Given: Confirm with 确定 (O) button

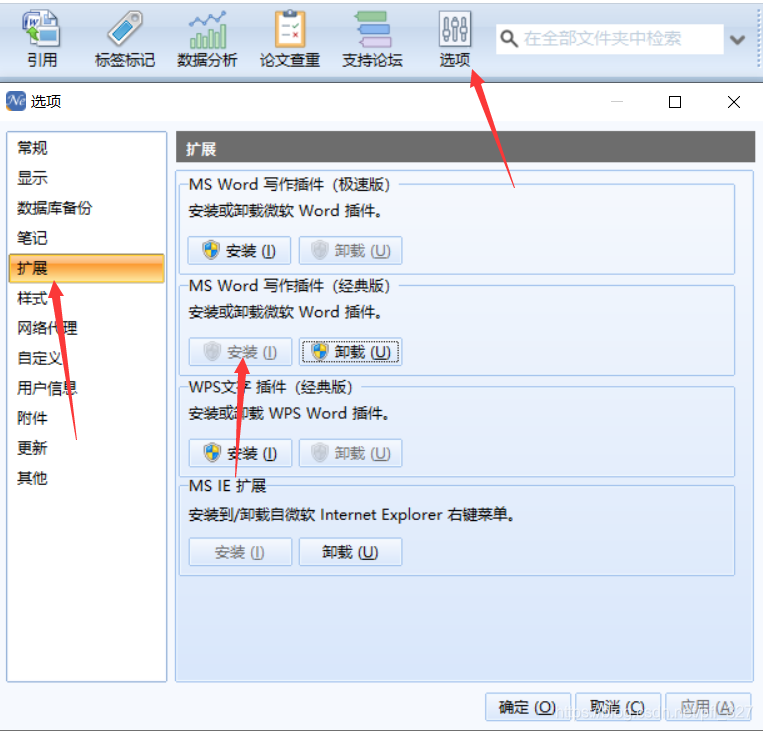Looking at the screenshot, I should tap(527, 707).
